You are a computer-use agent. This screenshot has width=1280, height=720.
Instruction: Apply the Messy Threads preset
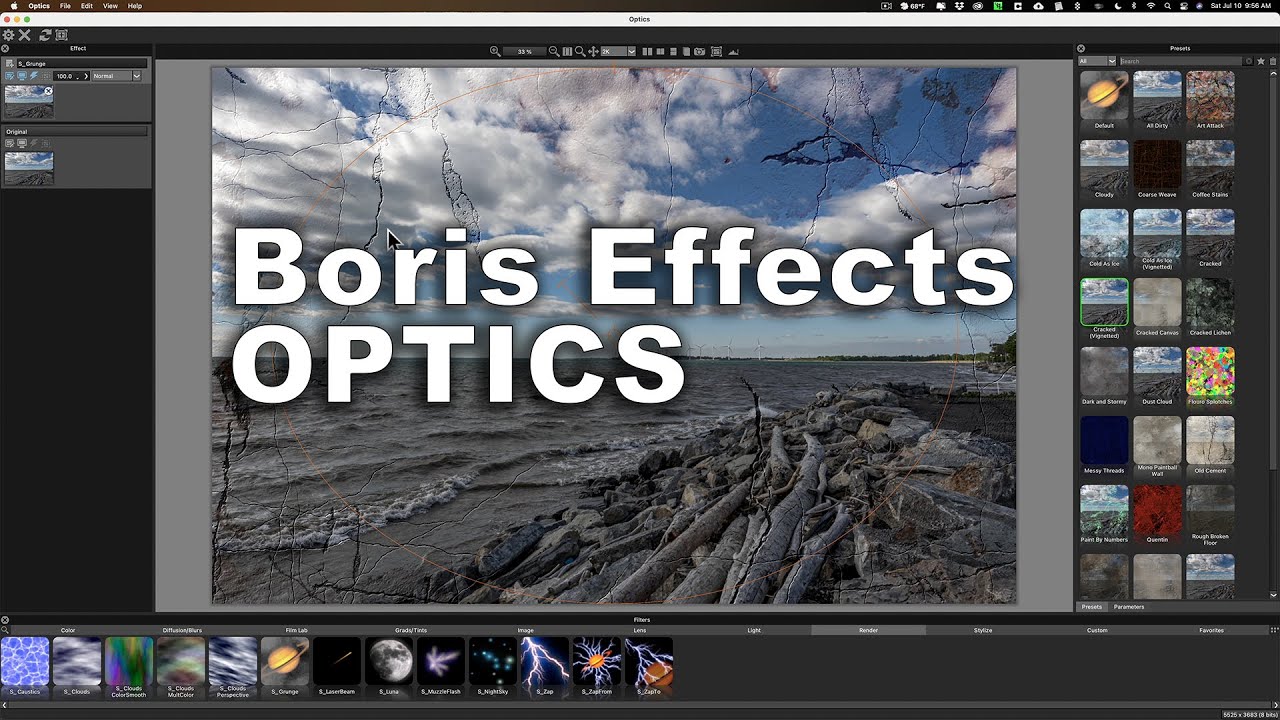tap(1104, 444)
